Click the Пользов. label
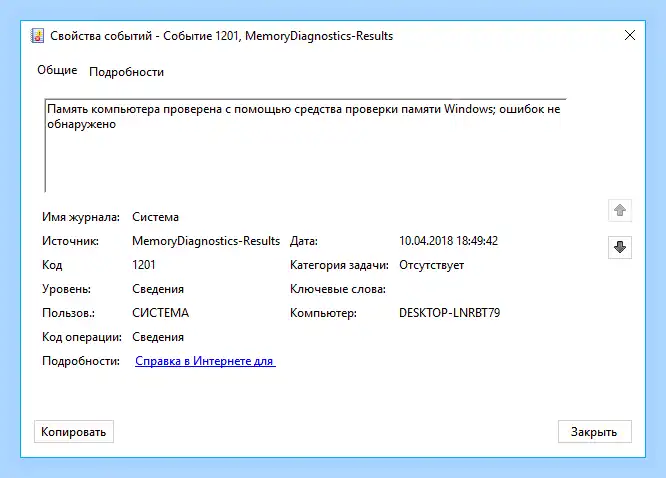This screenshot has width=666, height=478. click(68, 313)
